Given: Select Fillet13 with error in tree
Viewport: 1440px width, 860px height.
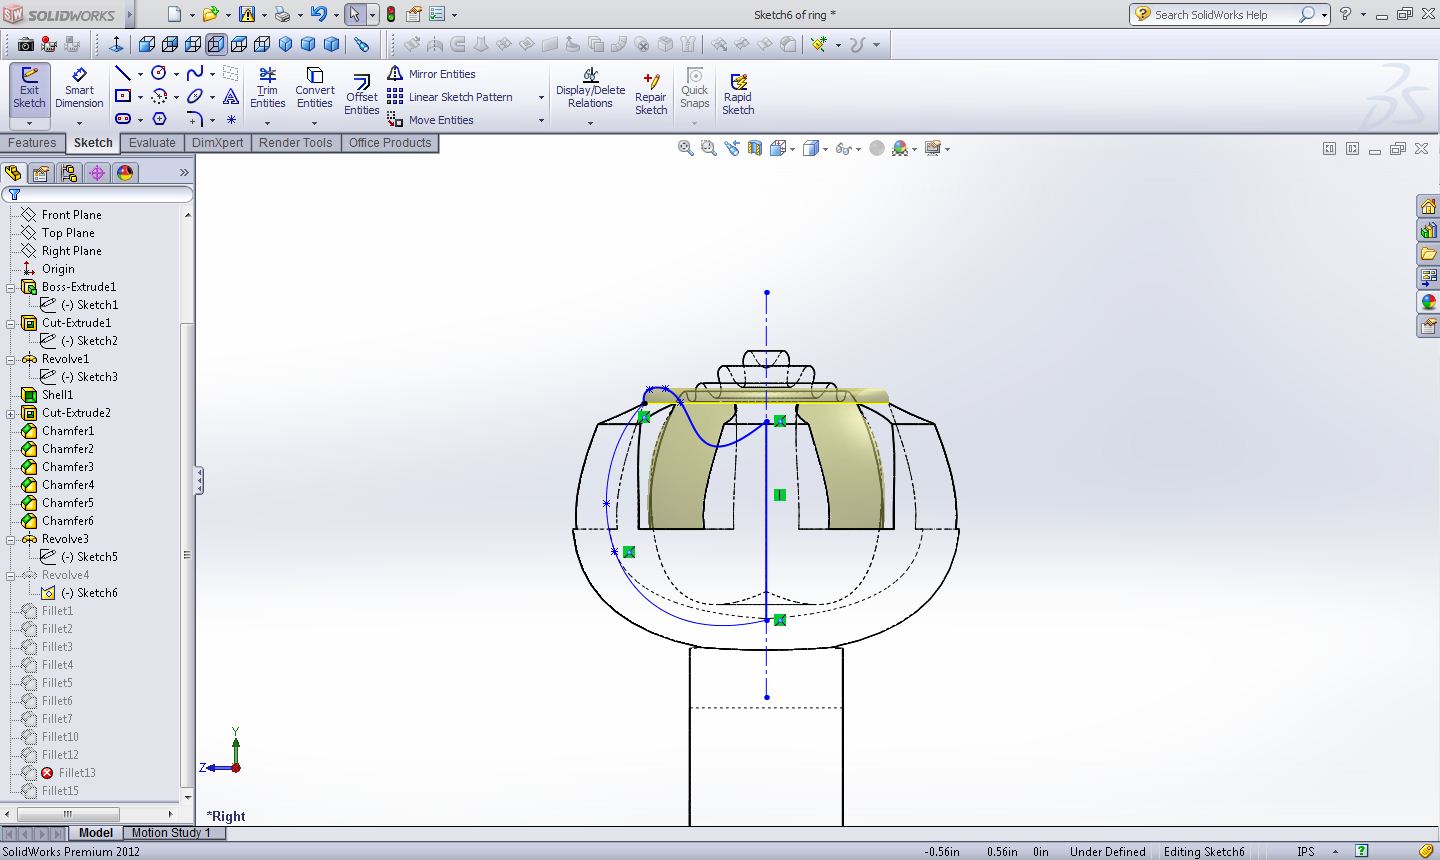Looking at the screenshot, I should click(77, 773).
